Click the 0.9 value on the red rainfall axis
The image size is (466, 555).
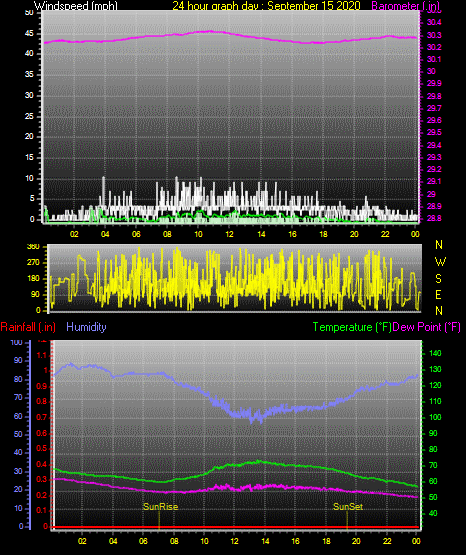[x=42, y=386]
